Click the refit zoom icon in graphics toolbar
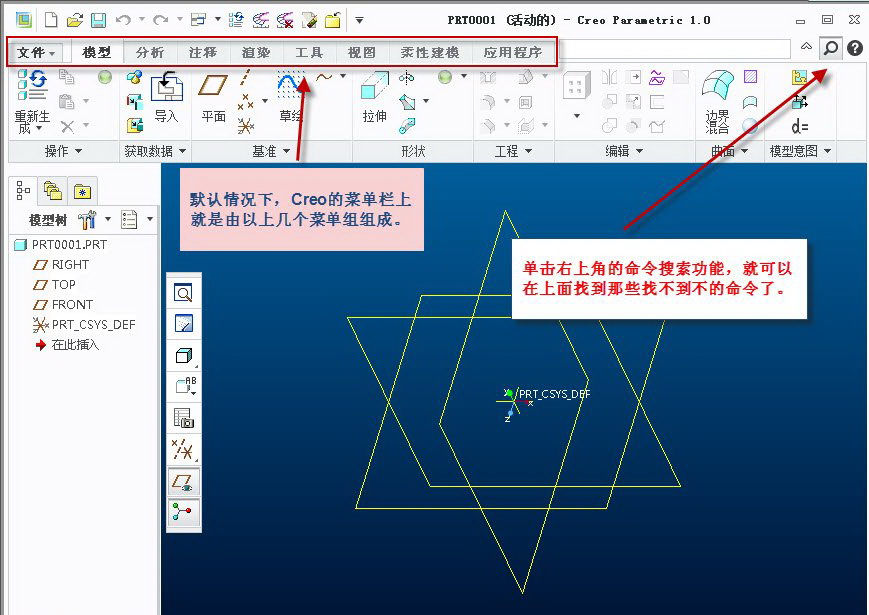 coord(183,293)
